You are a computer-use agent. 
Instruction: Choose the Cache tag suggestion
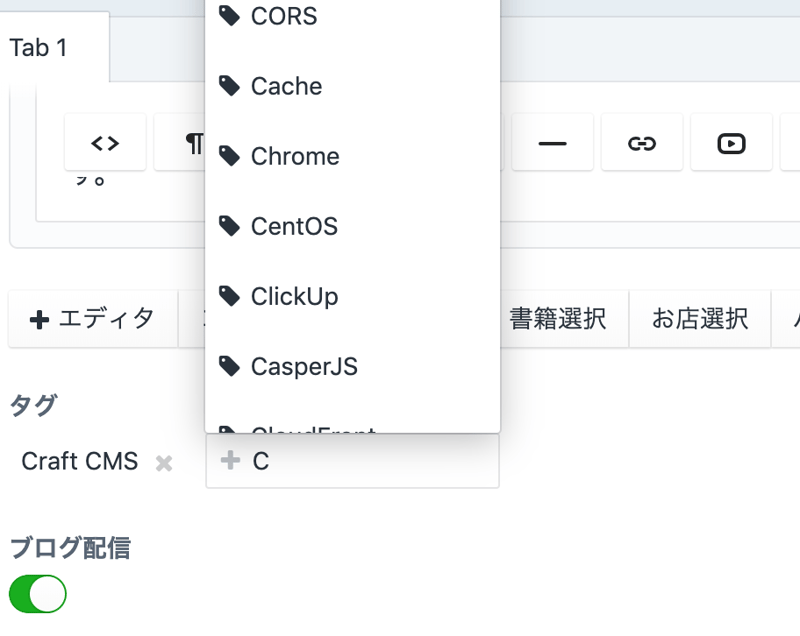(286, 86)
